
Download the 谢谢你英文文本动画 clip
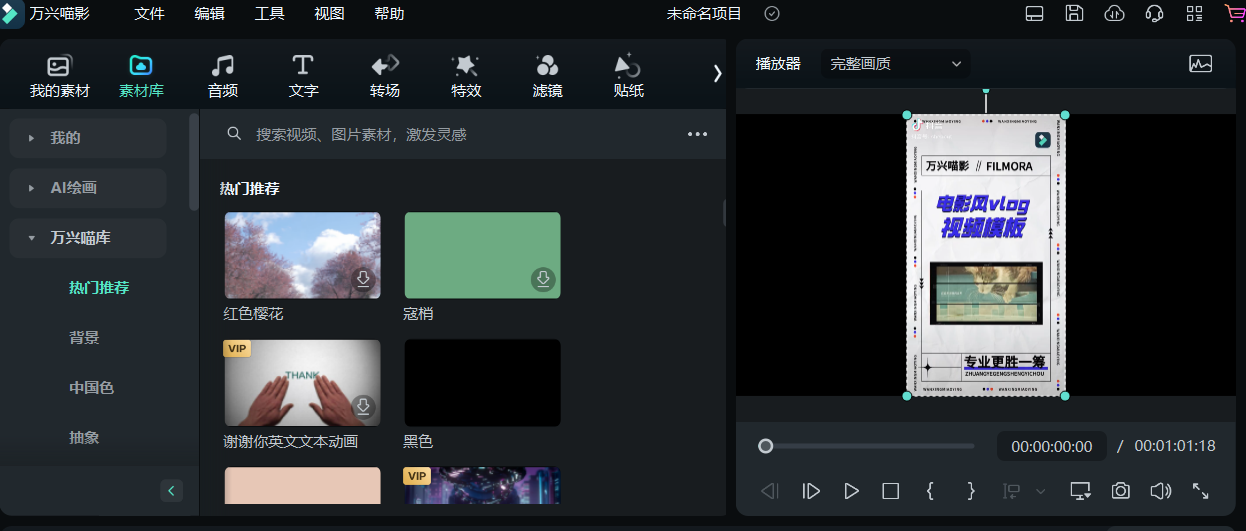pyautogui.click(x=364, y=406)
